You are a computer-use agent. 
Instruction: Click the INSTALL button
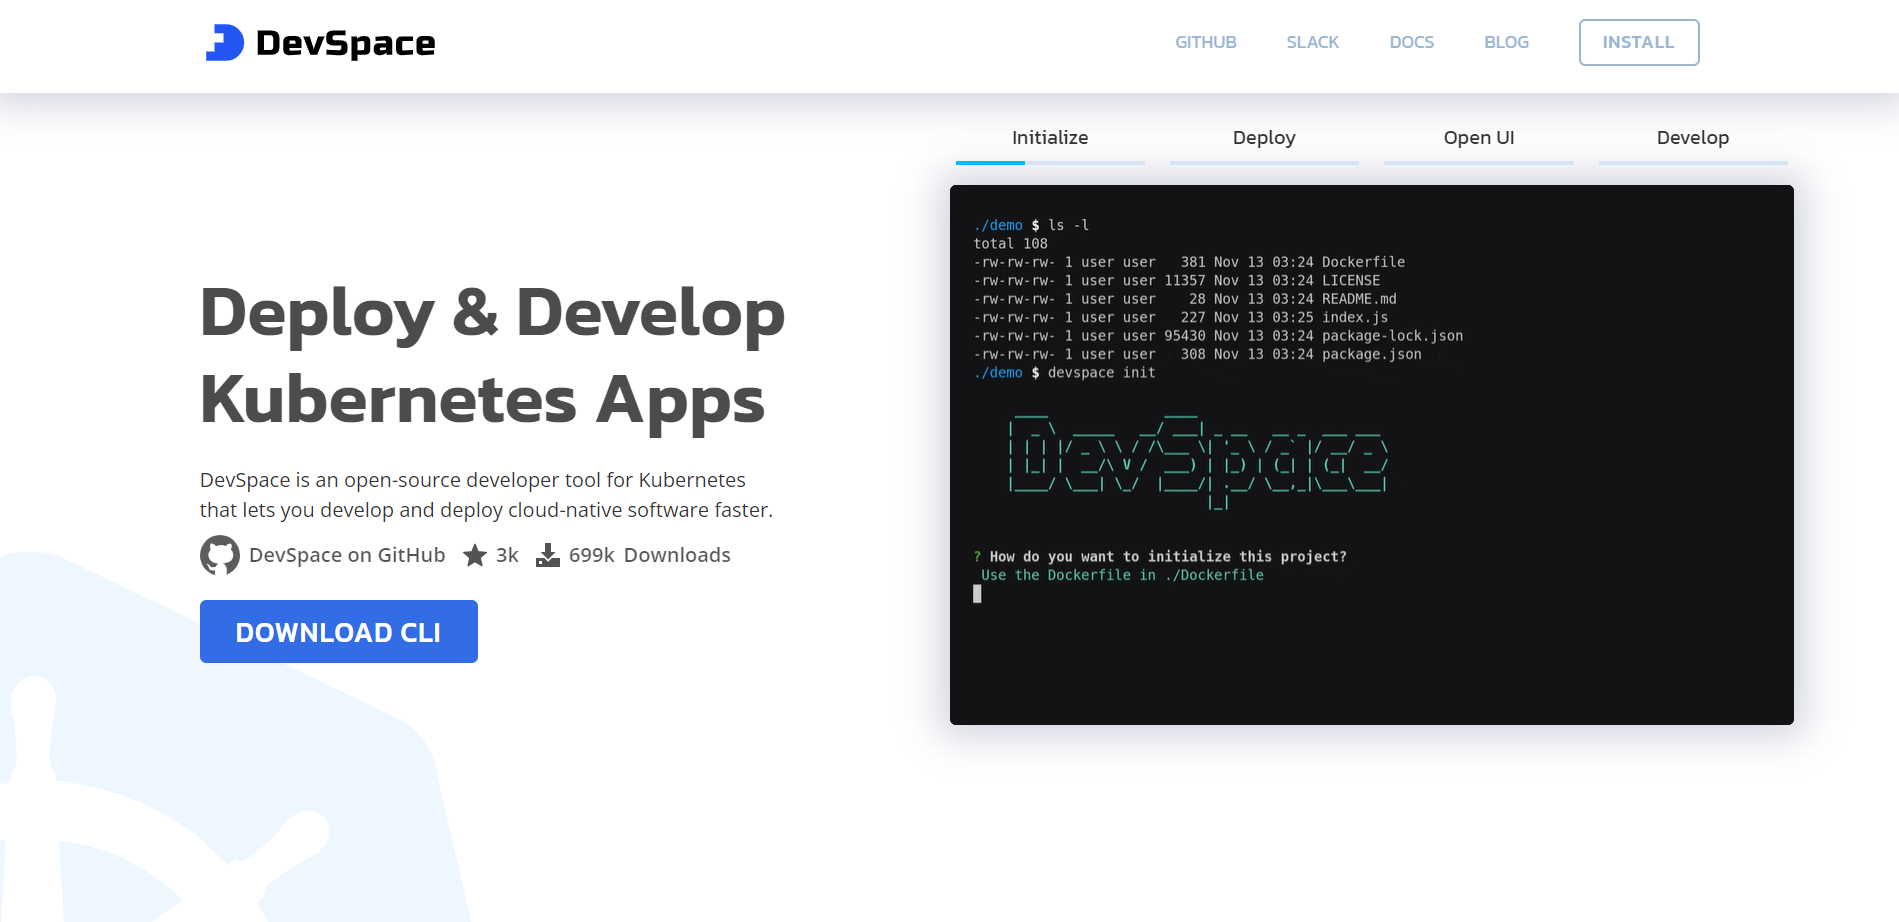coord(1638,42)
